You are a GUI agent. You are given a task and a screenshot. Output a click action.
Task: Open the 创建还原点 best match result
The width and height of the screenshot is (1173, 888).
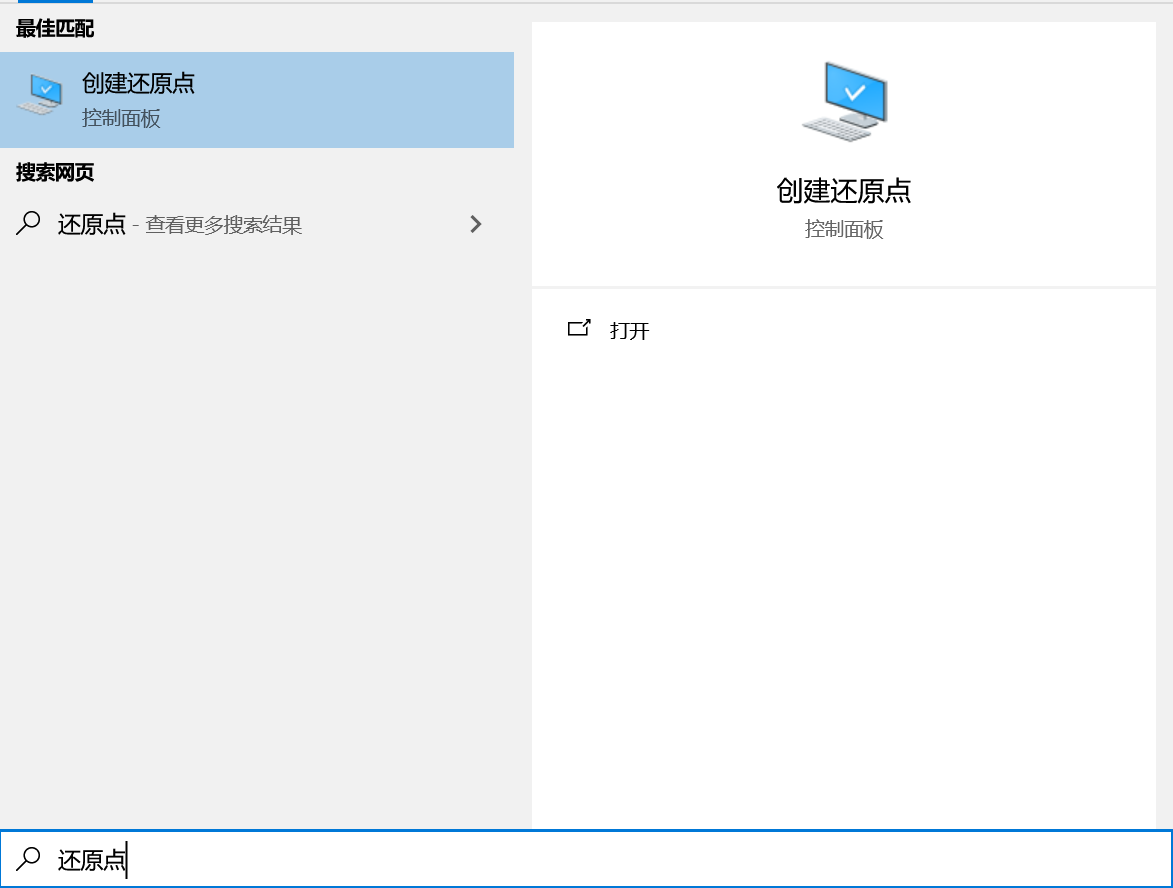click(257, 99)
